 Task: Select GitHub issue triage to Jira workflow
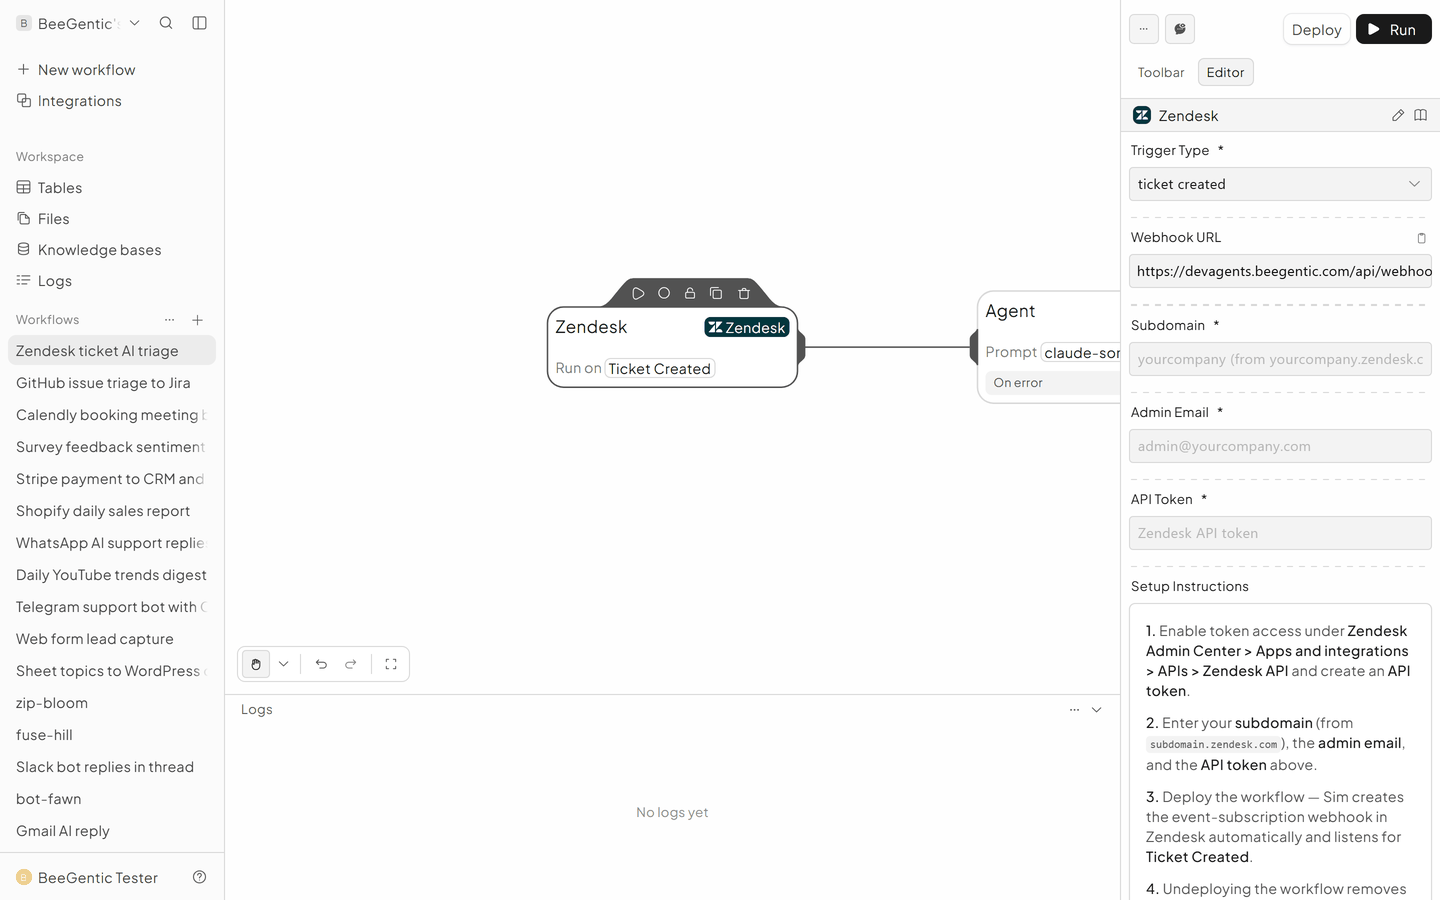(112, 383)
